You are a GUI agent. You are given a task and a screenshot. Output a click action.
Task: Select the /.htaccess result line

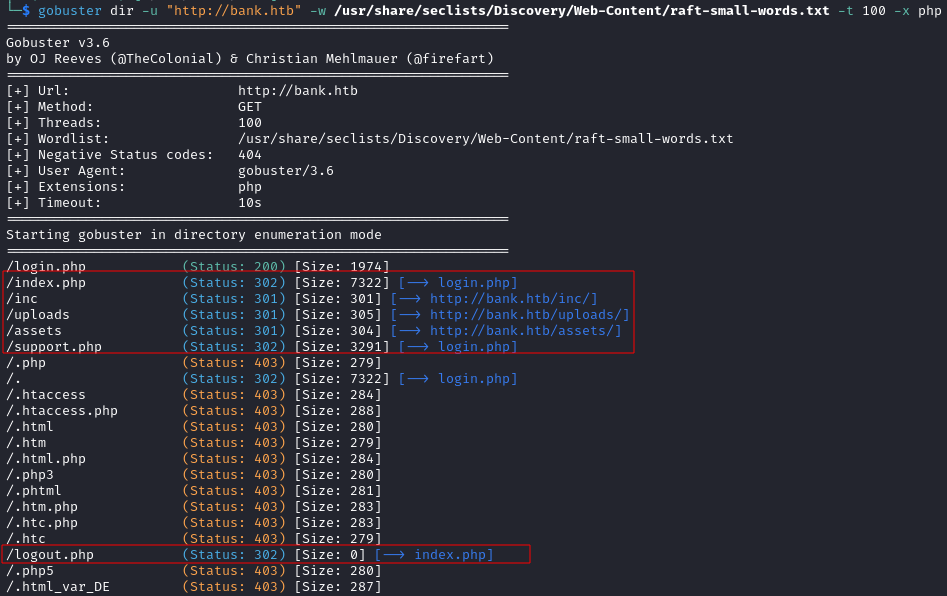pyautogui.click(x=194, y=395)
